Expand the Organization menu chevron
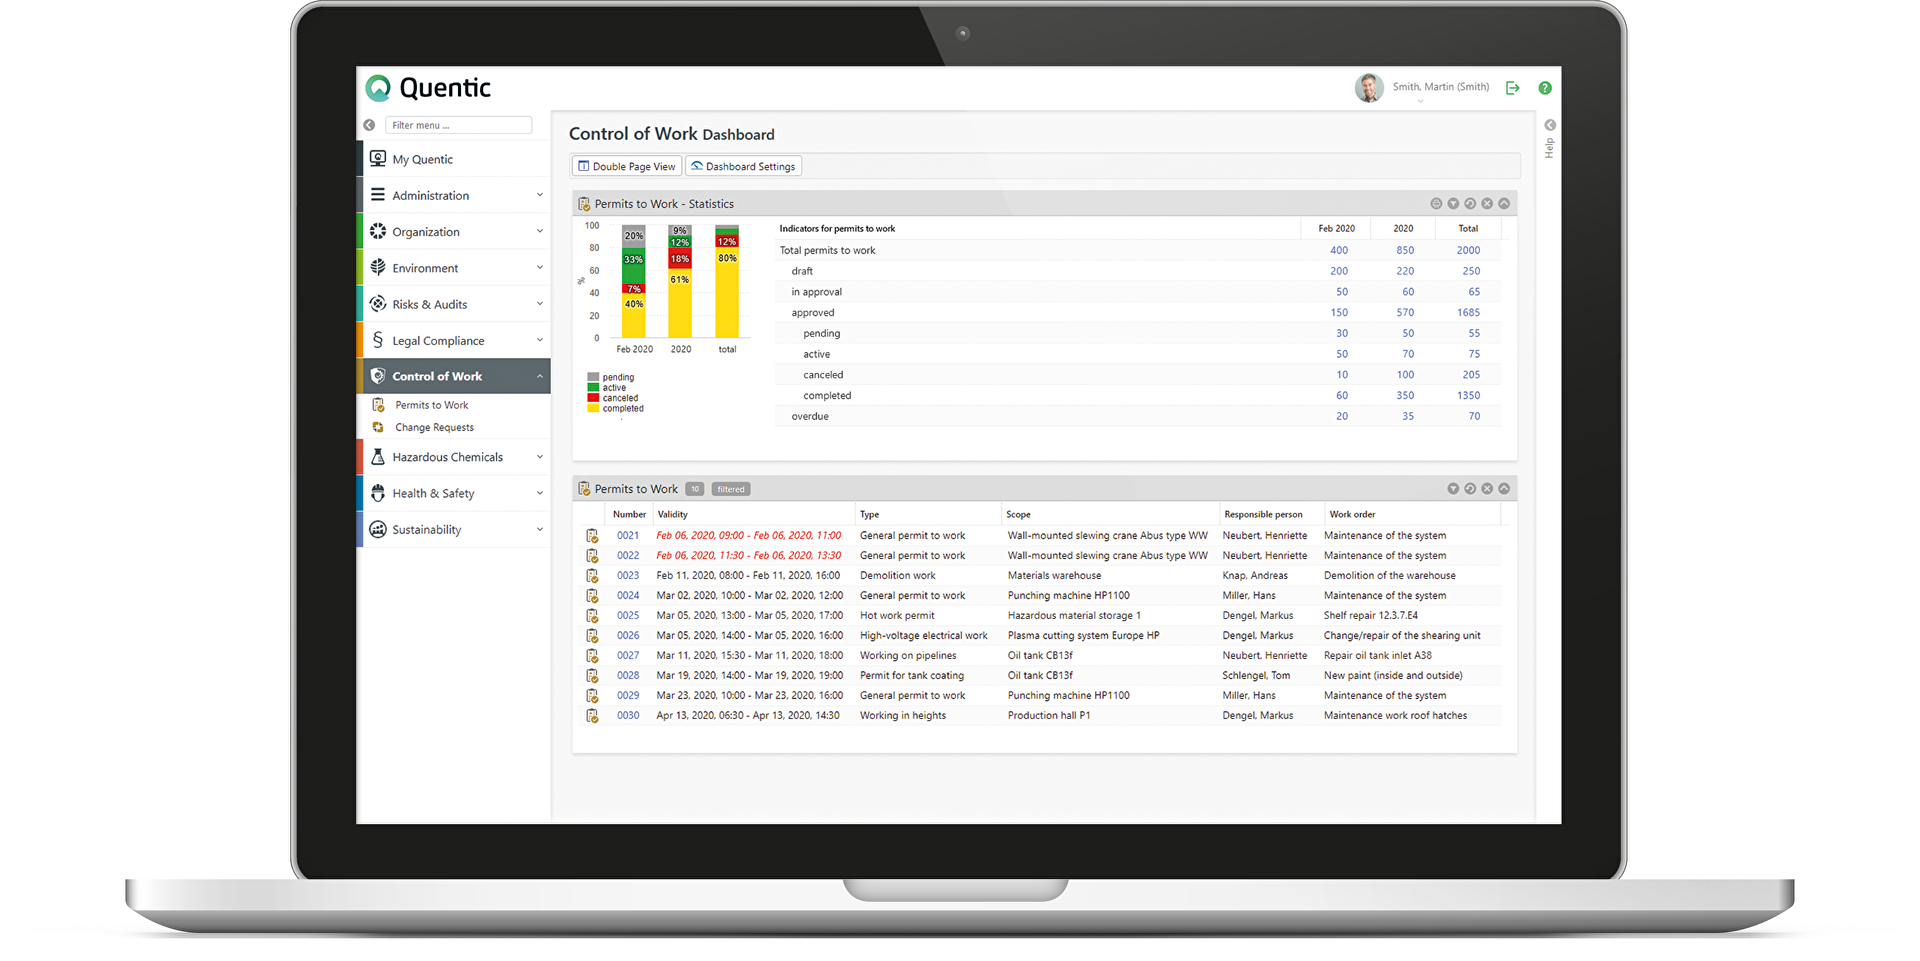Viewport: 1920px width, 961px height. point(540,231)
